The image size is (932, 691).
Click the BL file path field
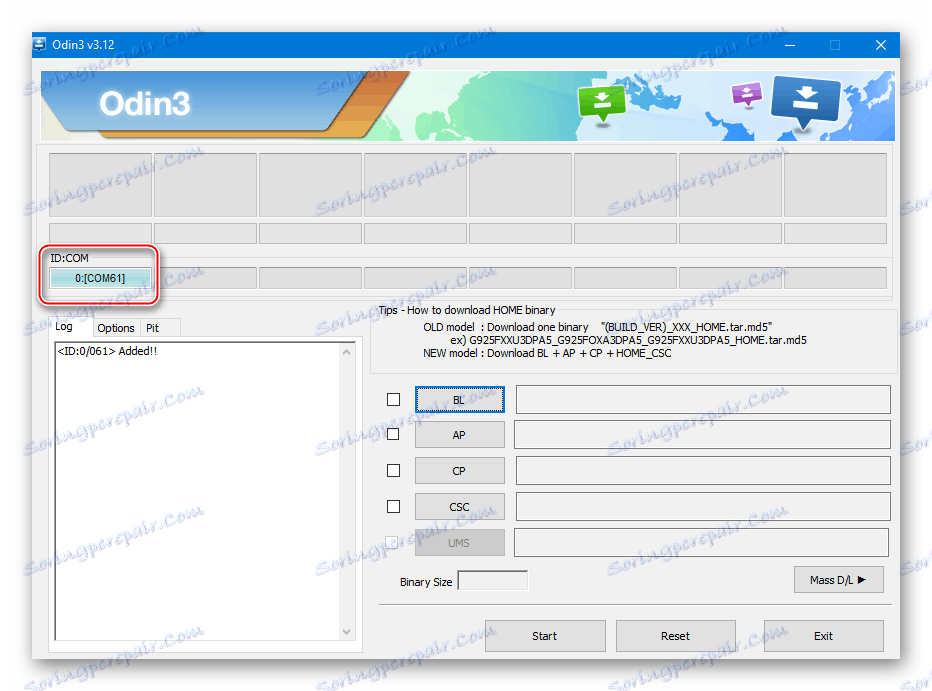coord(703,399)
